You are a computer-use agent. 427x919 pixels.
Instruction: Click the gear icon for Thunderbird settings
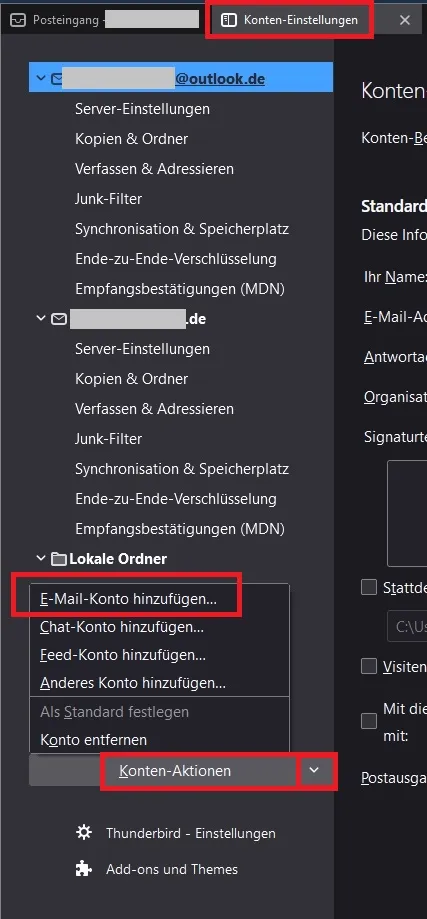point(84,833)
